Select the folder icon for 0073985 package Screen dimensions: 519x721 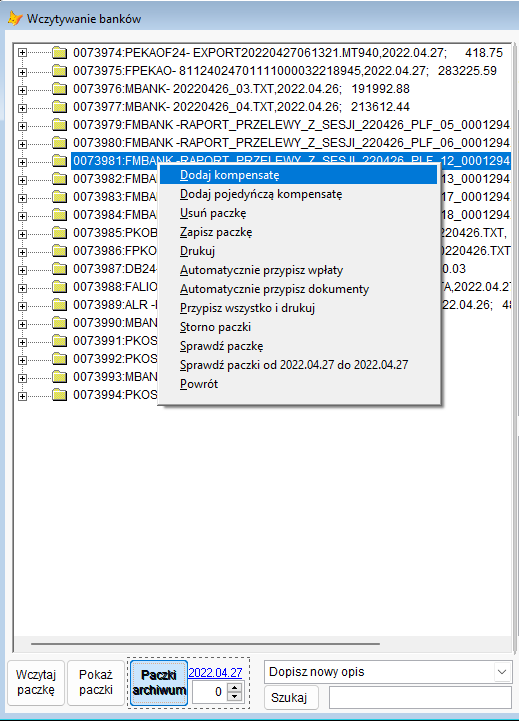[59, 233]
